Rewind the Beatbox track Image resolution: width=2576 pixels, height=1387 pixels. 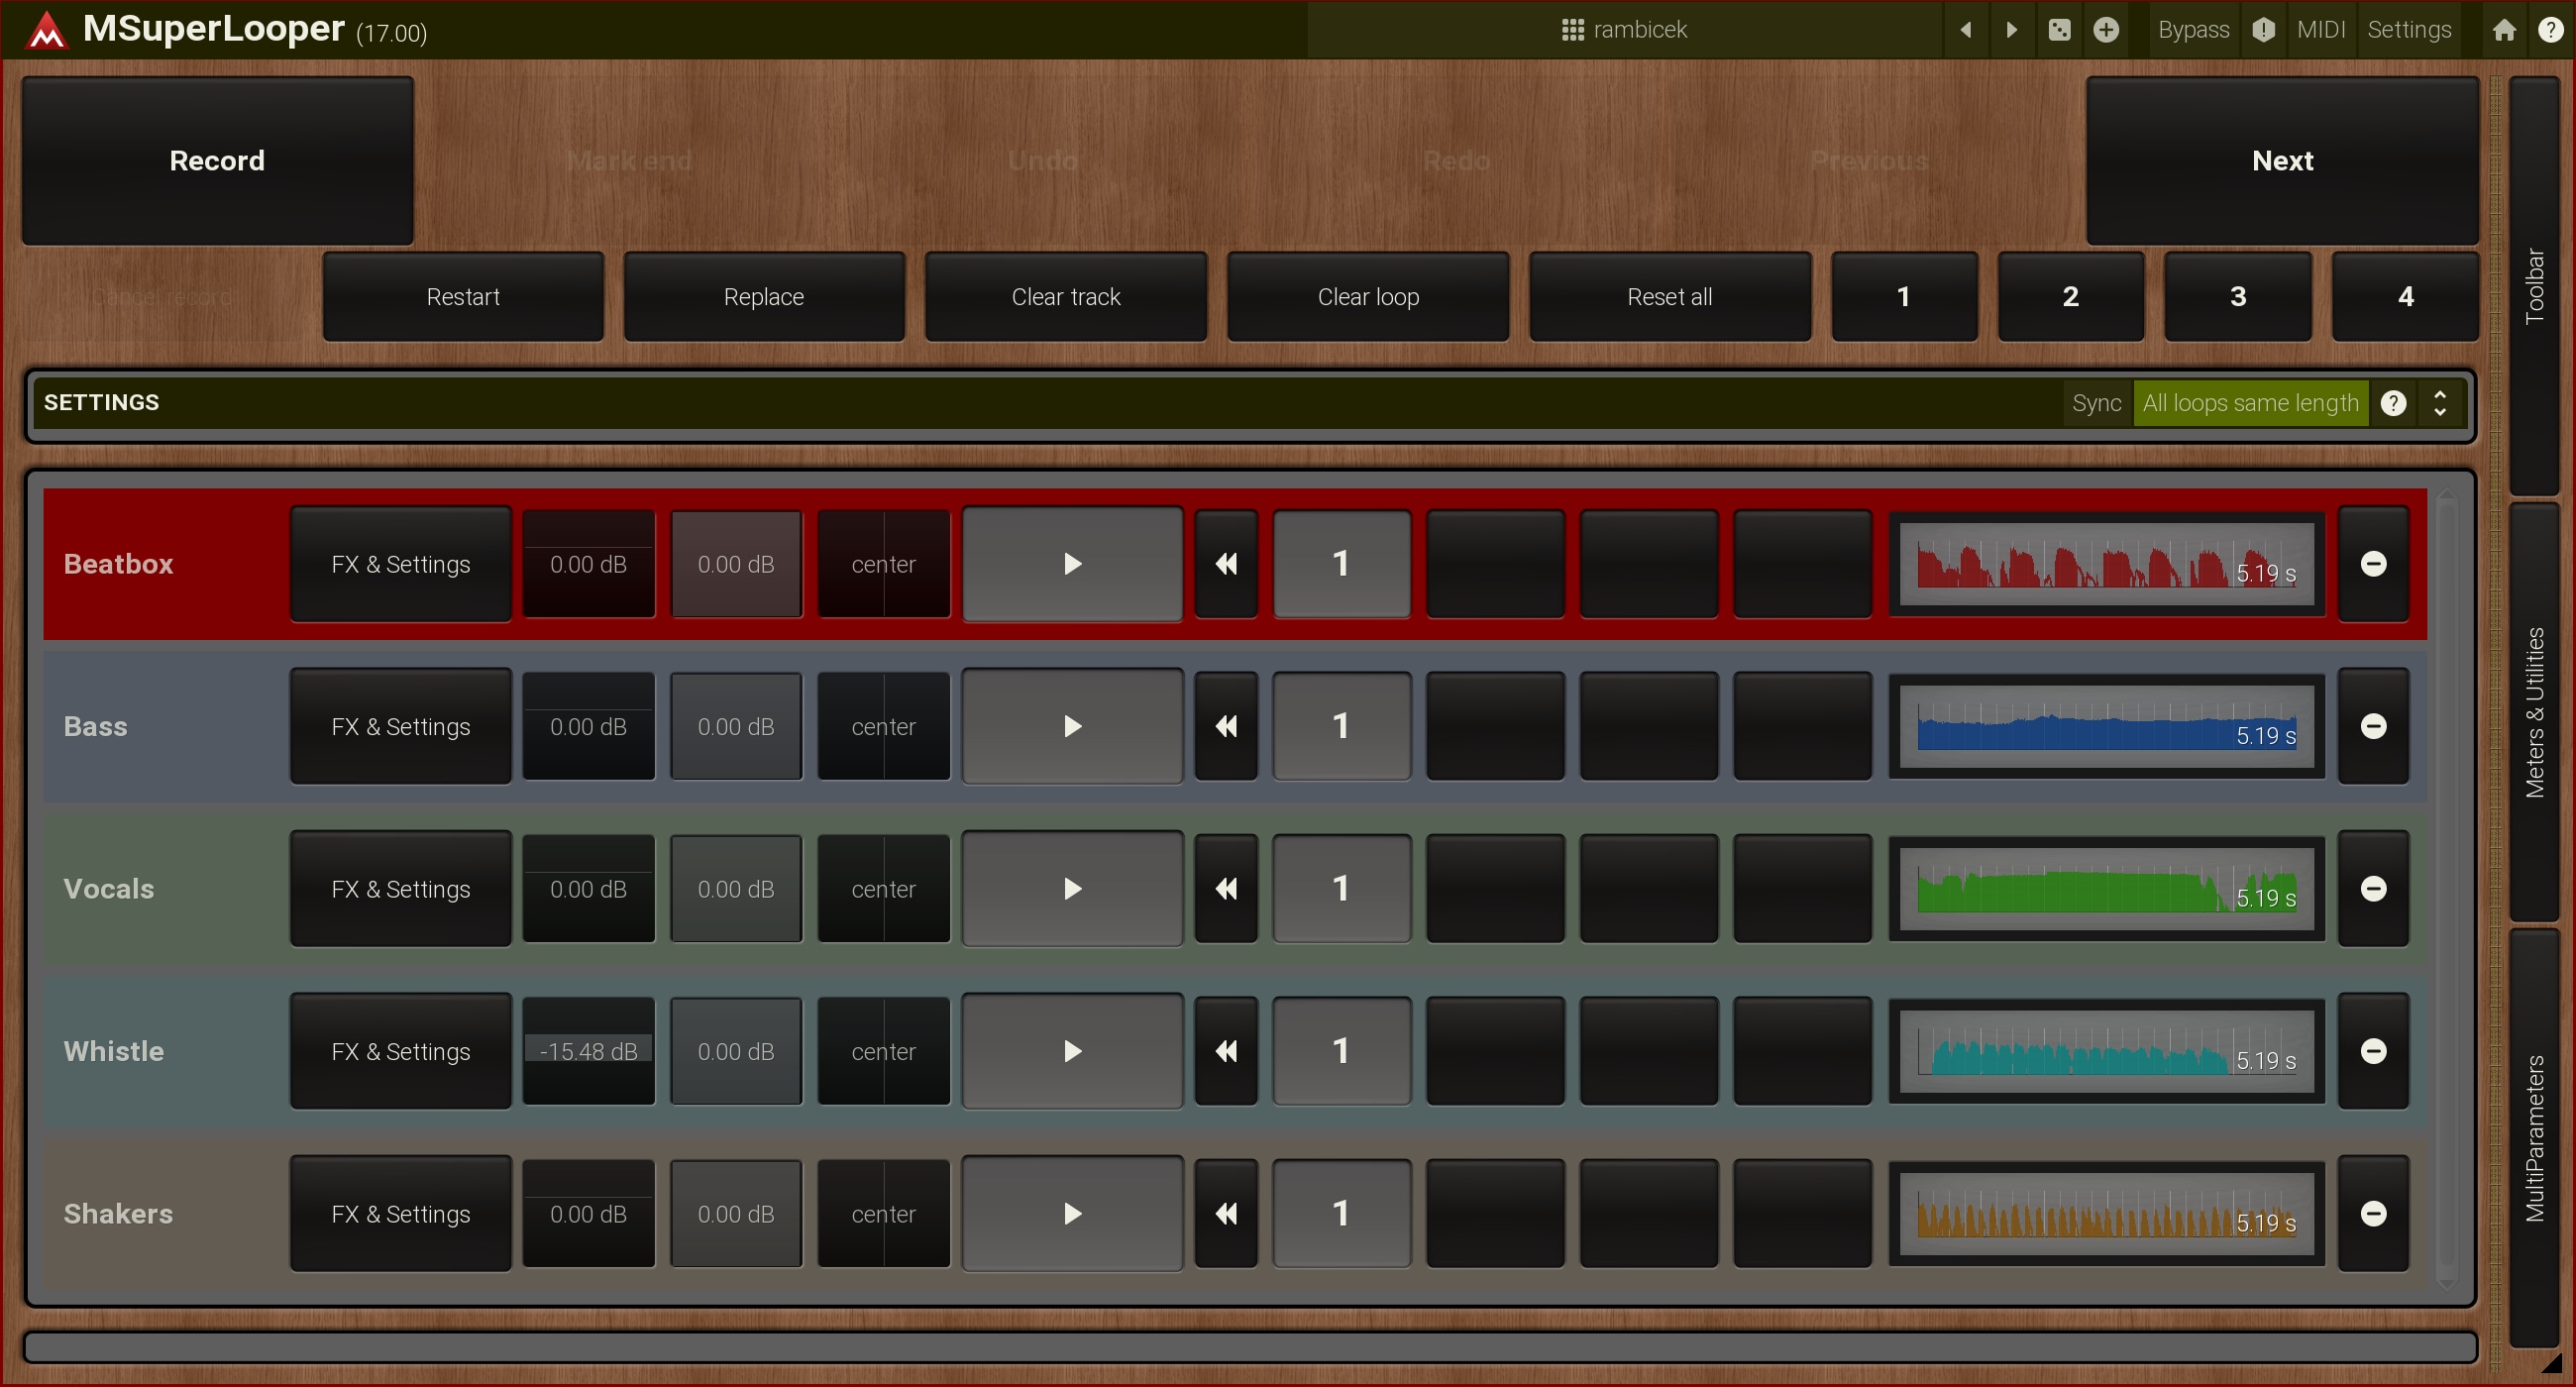point(1226,564)
